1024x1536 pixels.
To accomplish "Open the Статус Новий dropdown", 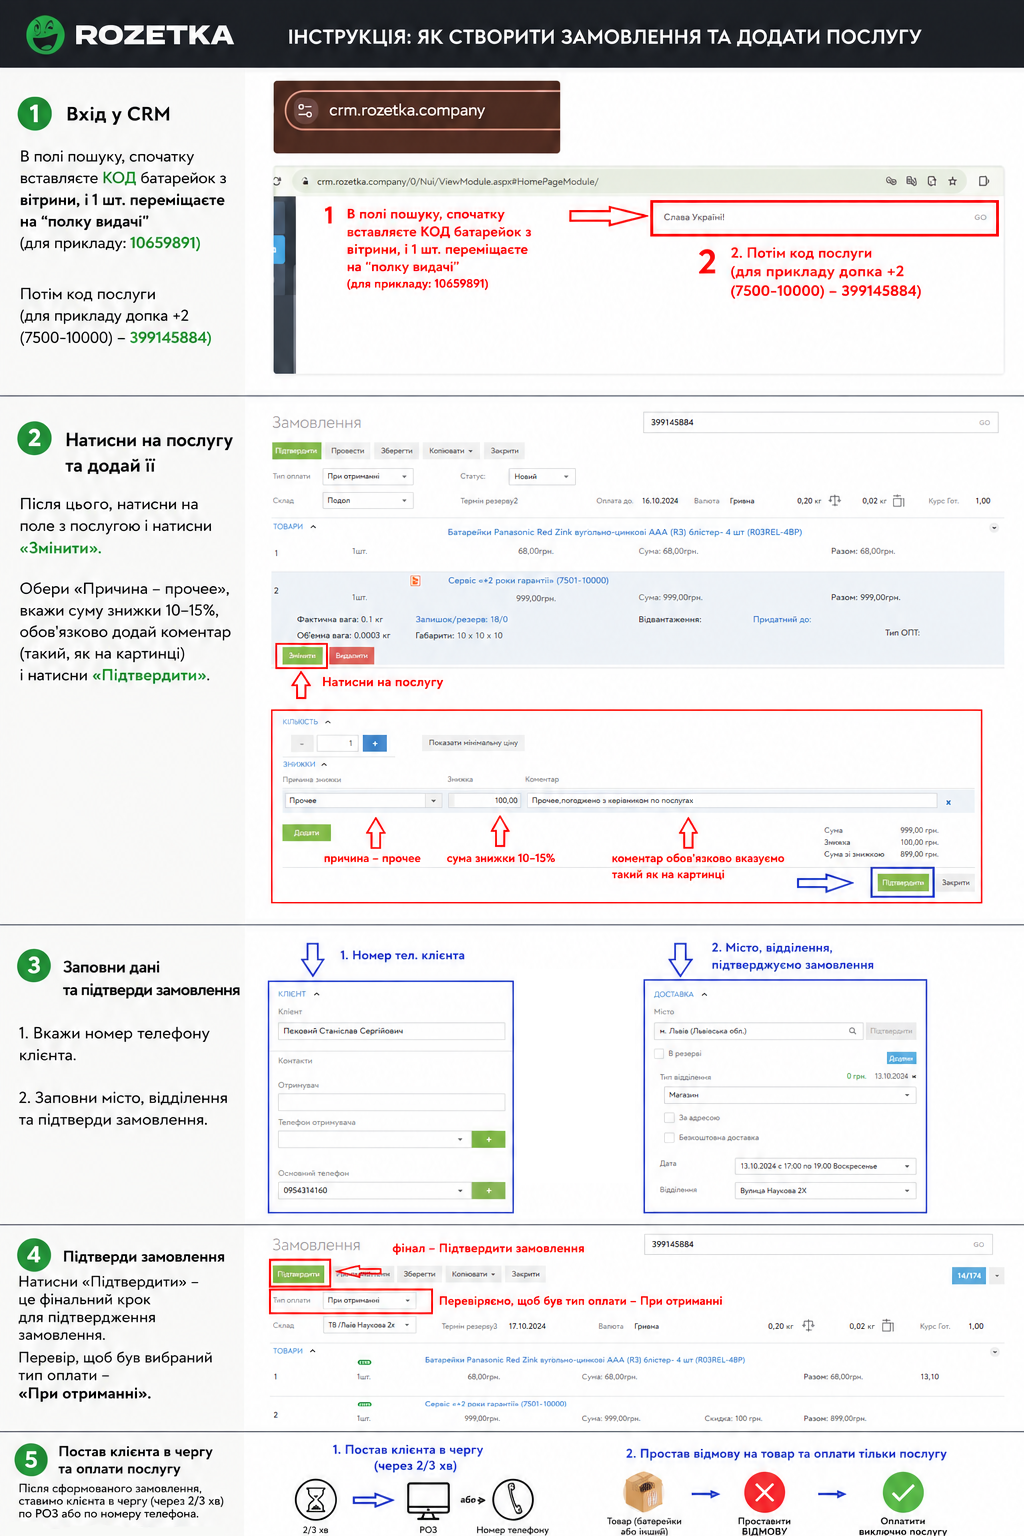I will pyautogui.click(x=541, y=476).
